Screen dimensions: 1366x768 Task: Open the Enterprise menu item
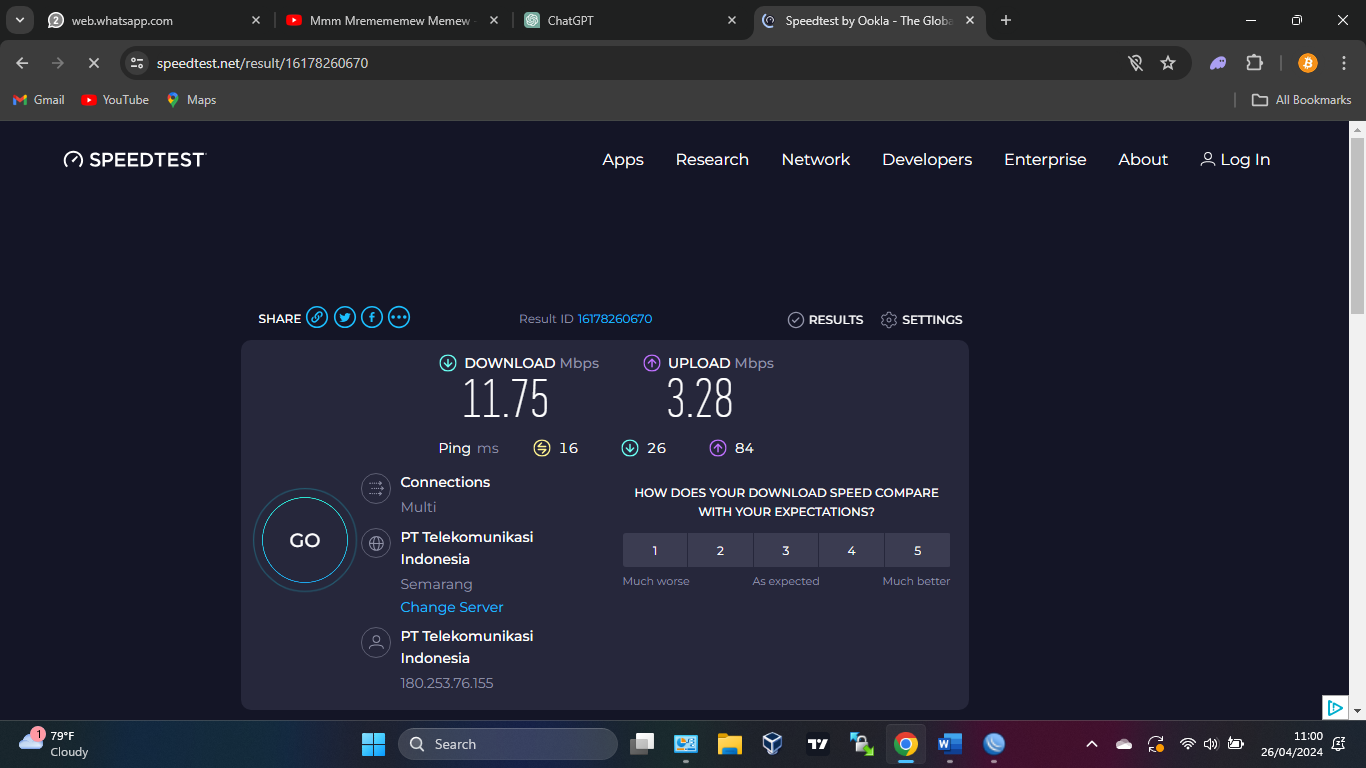coord(1045,160)
